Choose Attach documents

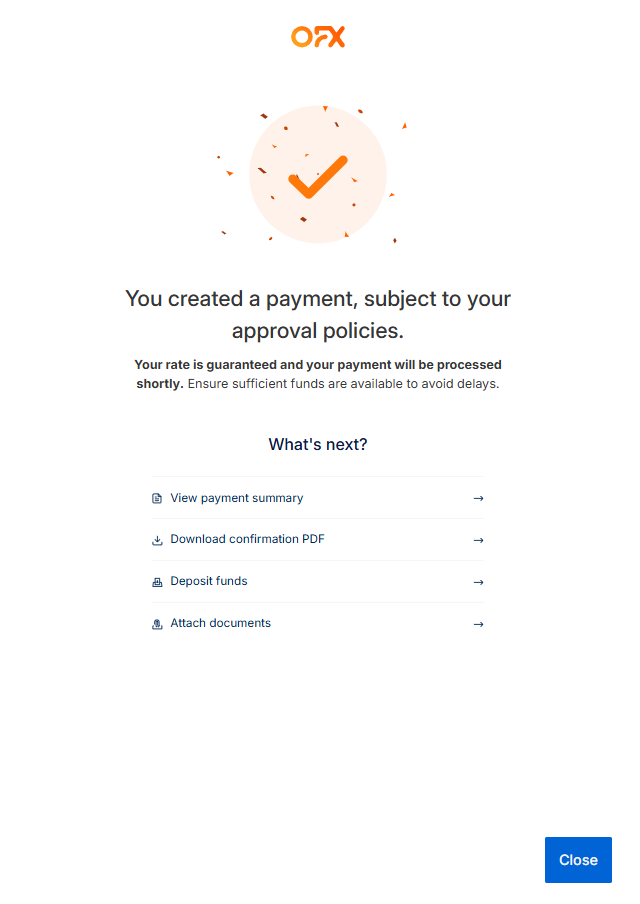pyautogui.click(x=220, y=623)
